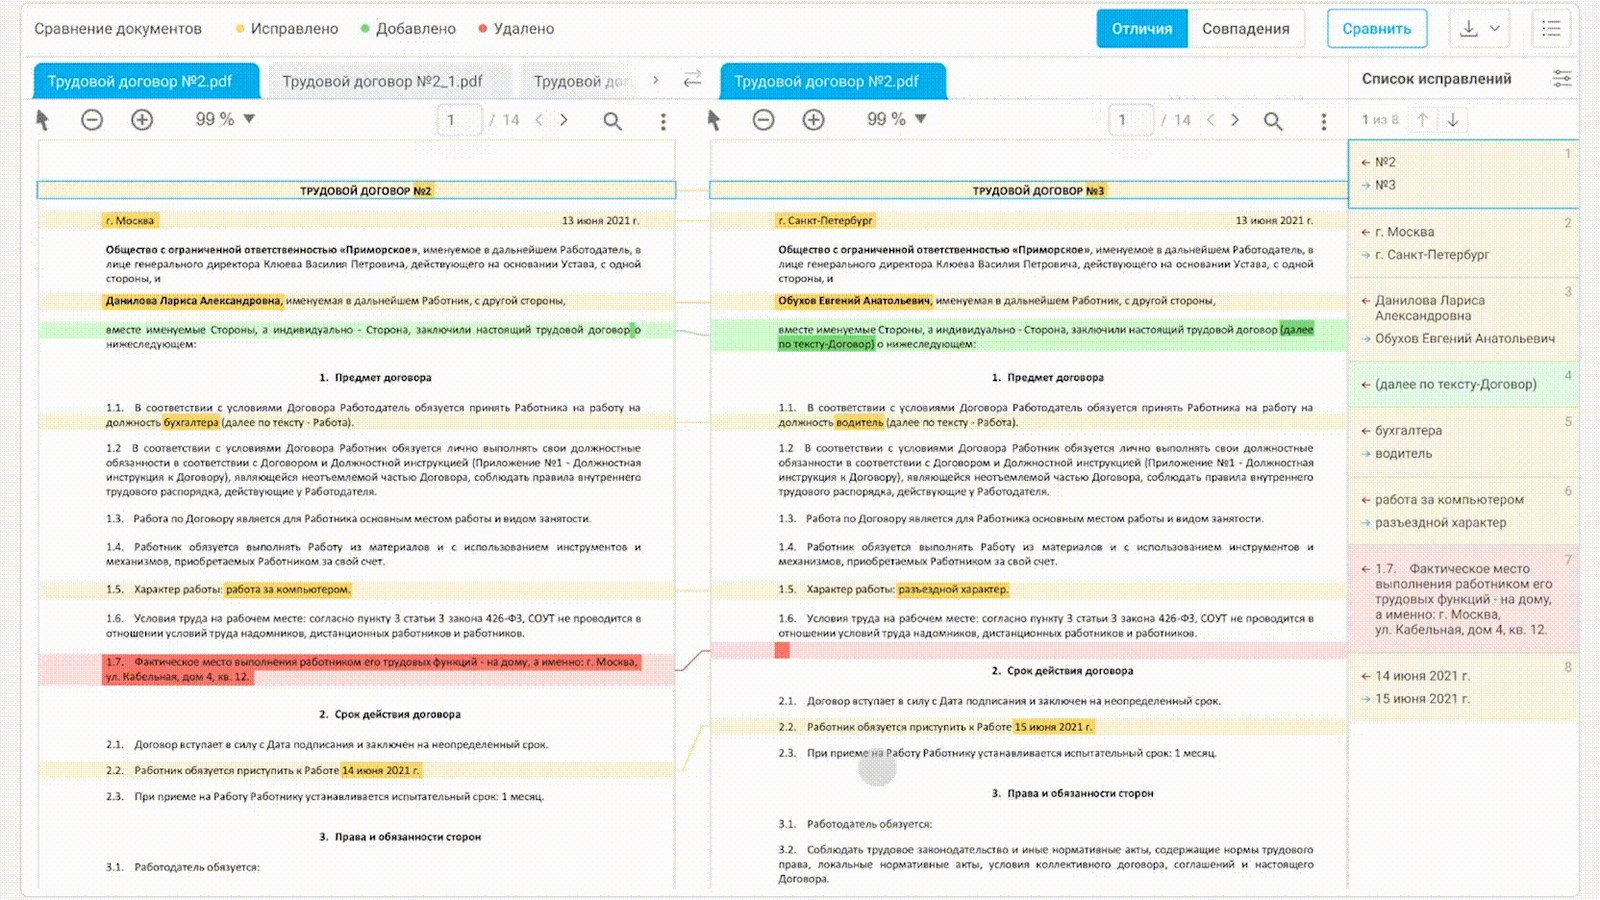Switch view to Совпадения
1600x900 pixels.
click(x=1246, y=29)
